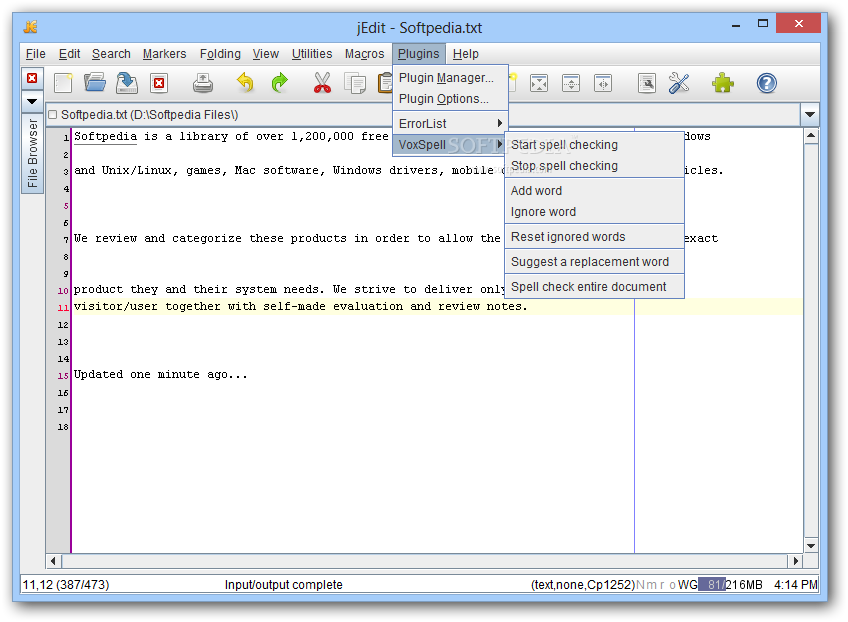Click the Split horizontally toolbar icon

pyautogui.click(x=571, y=83)
